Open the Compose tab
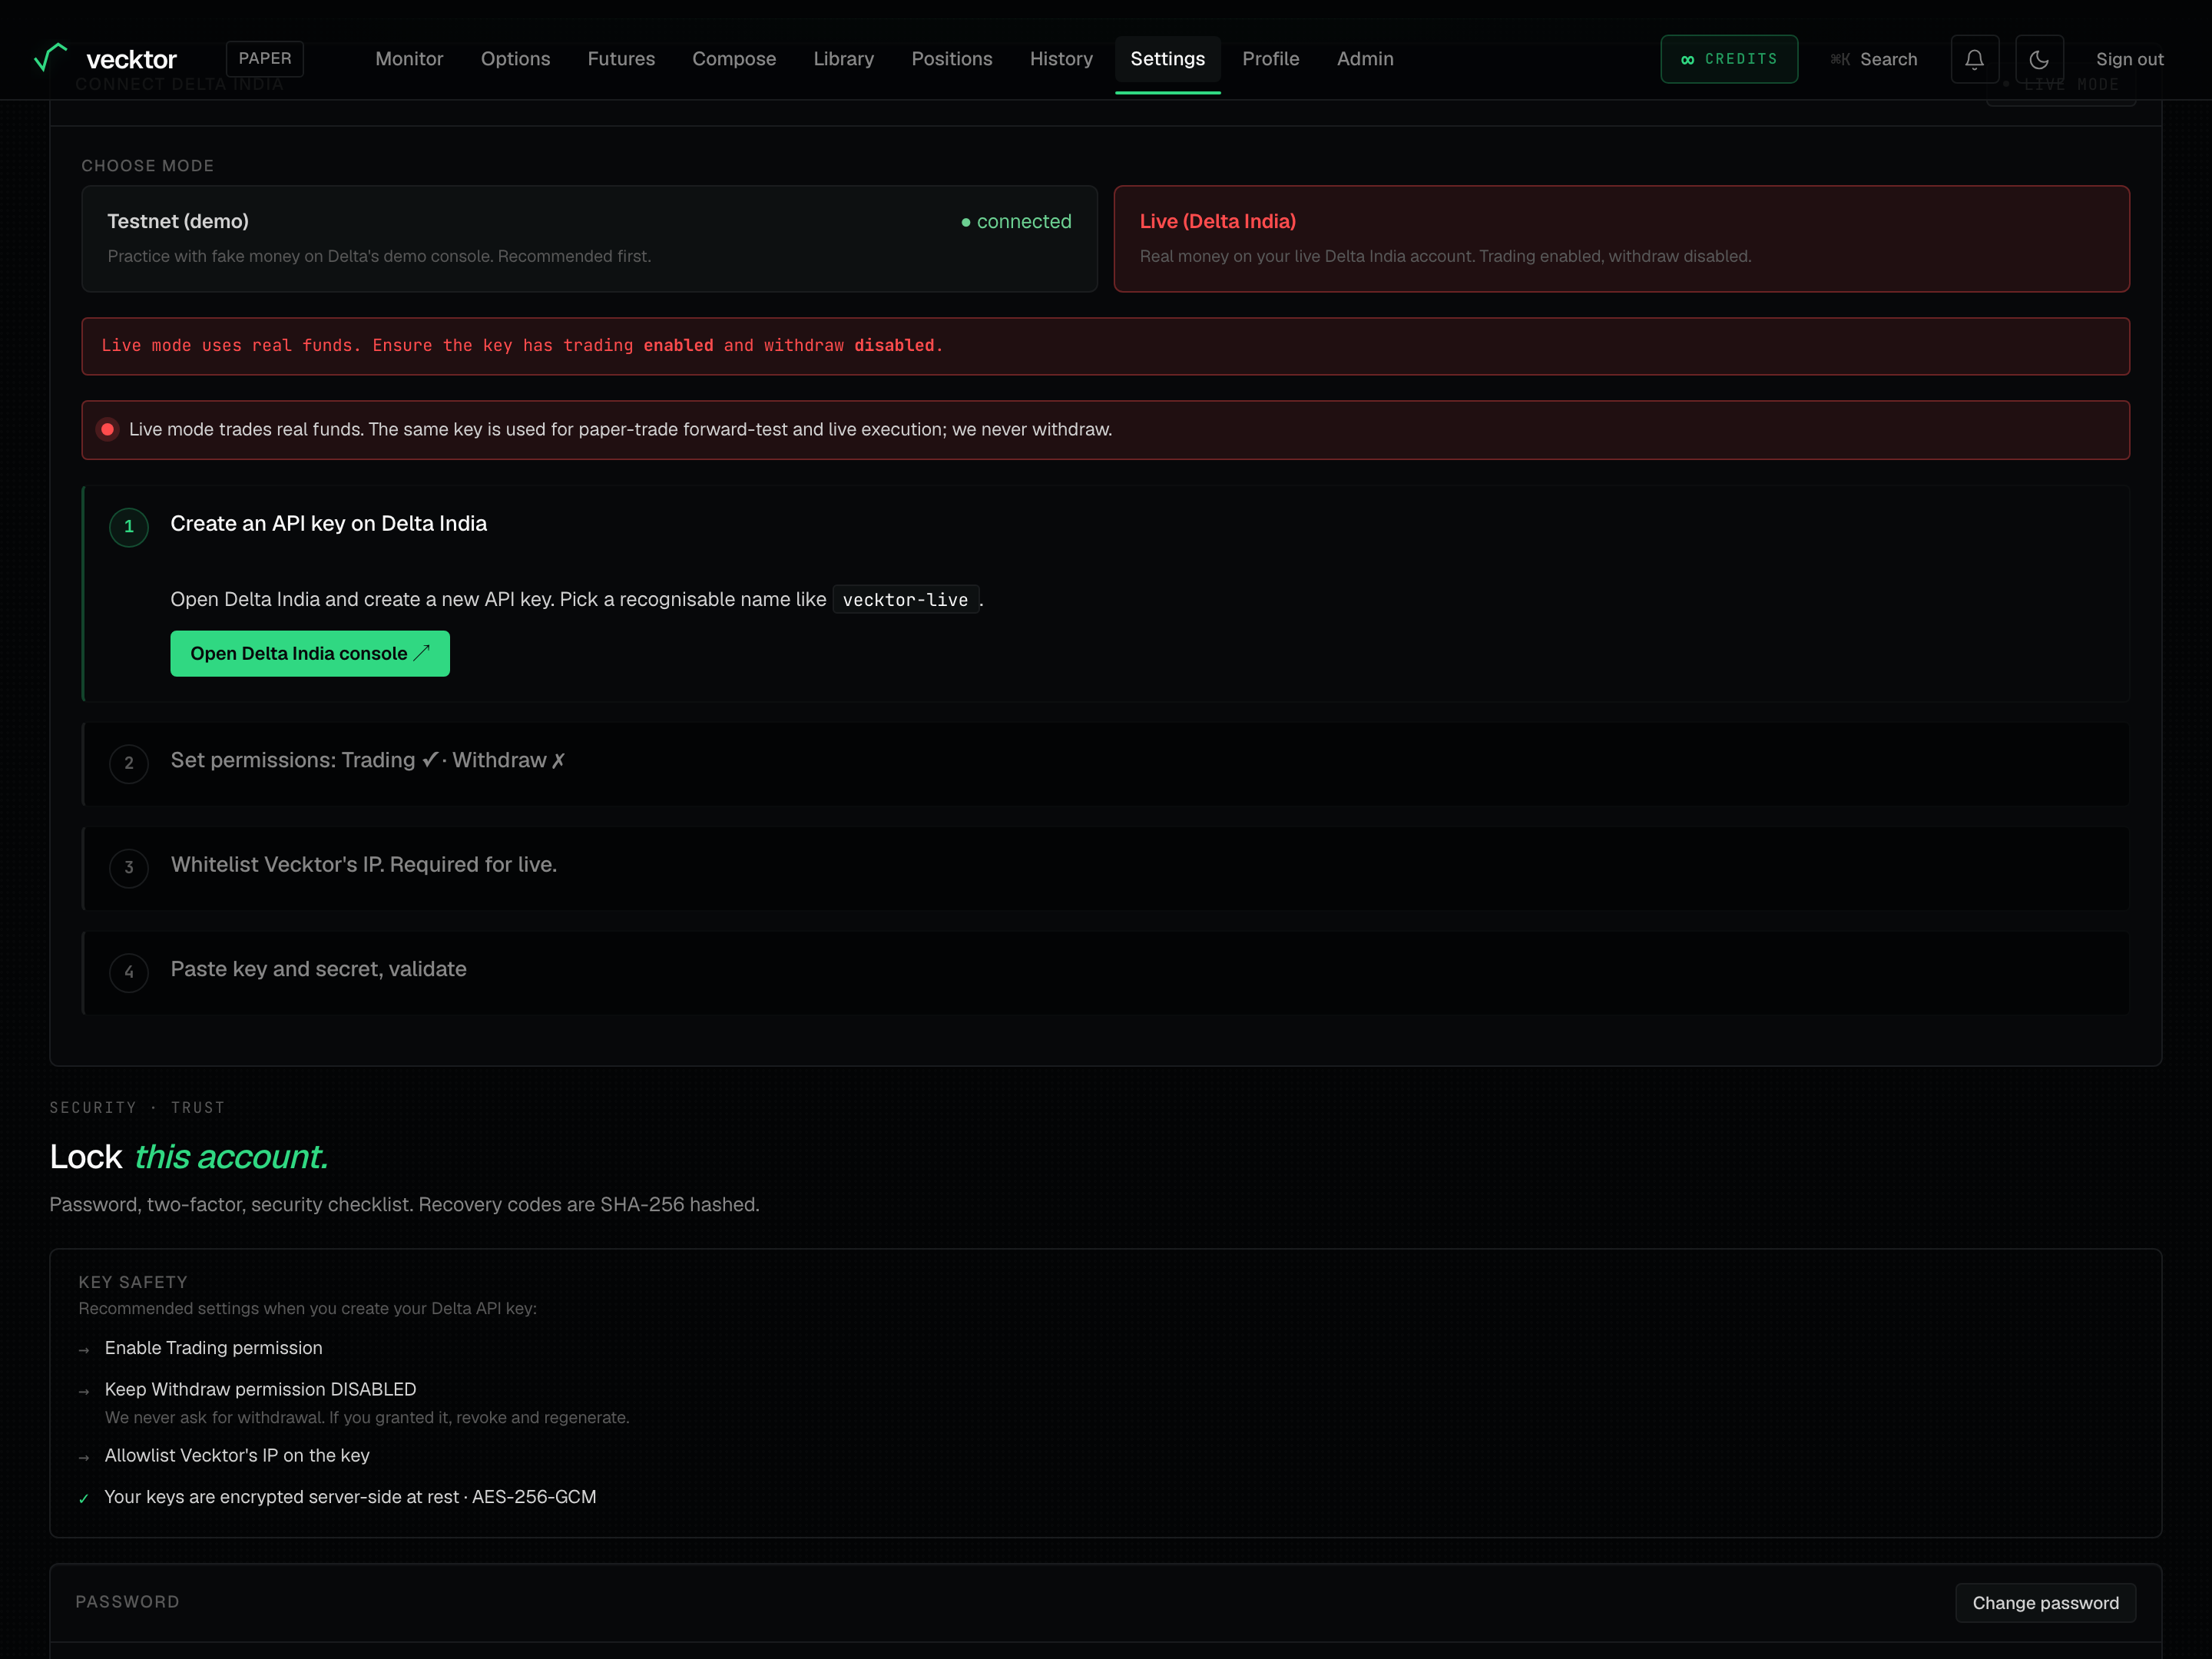Viewport: 2212px width, 1659px height. pyautogui.click(x=734, y=59)
